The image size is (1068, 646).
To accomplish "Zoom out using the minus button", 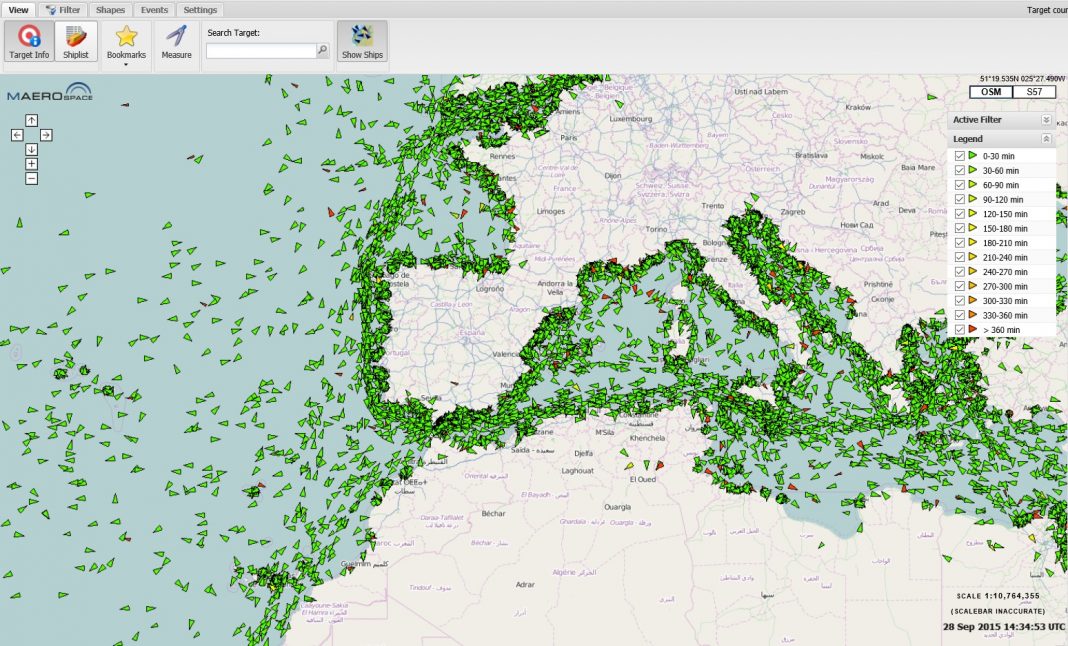I will (x=31, y=178).
